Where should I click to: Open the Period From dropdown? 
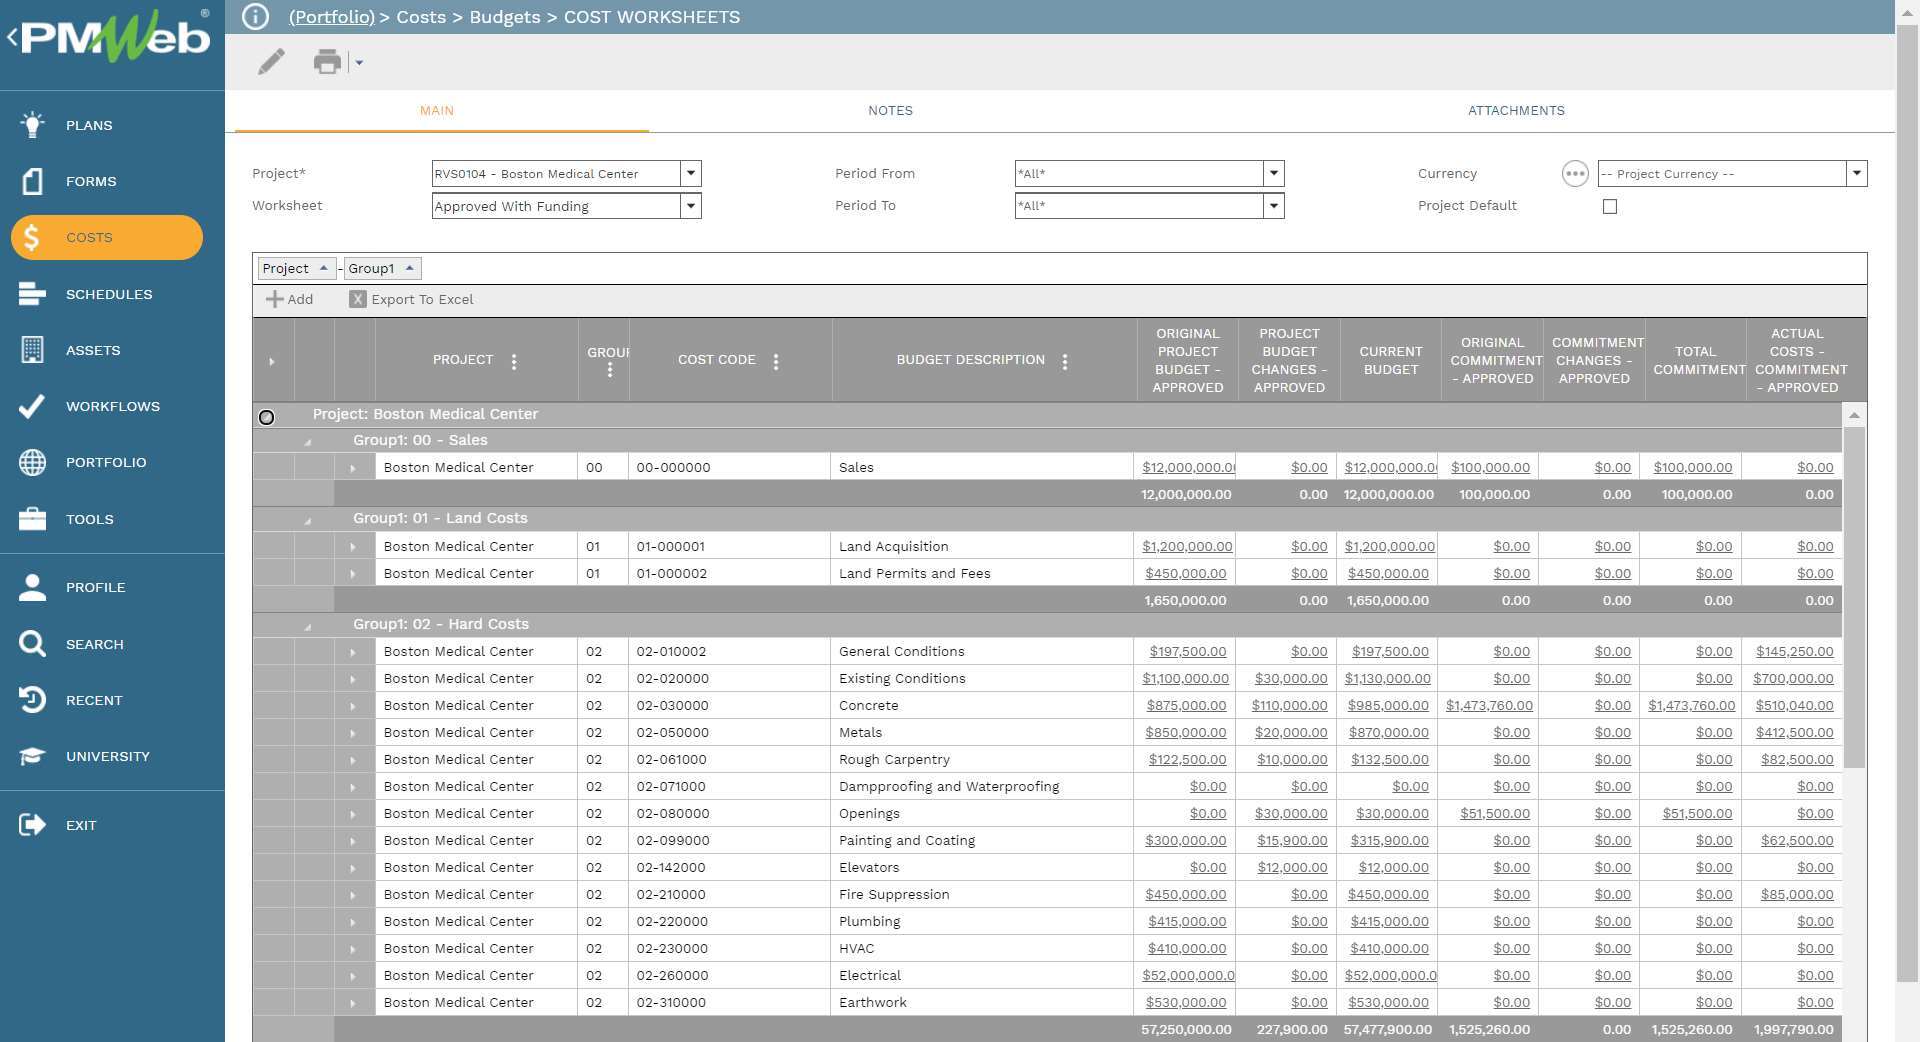pos(1273,174)
